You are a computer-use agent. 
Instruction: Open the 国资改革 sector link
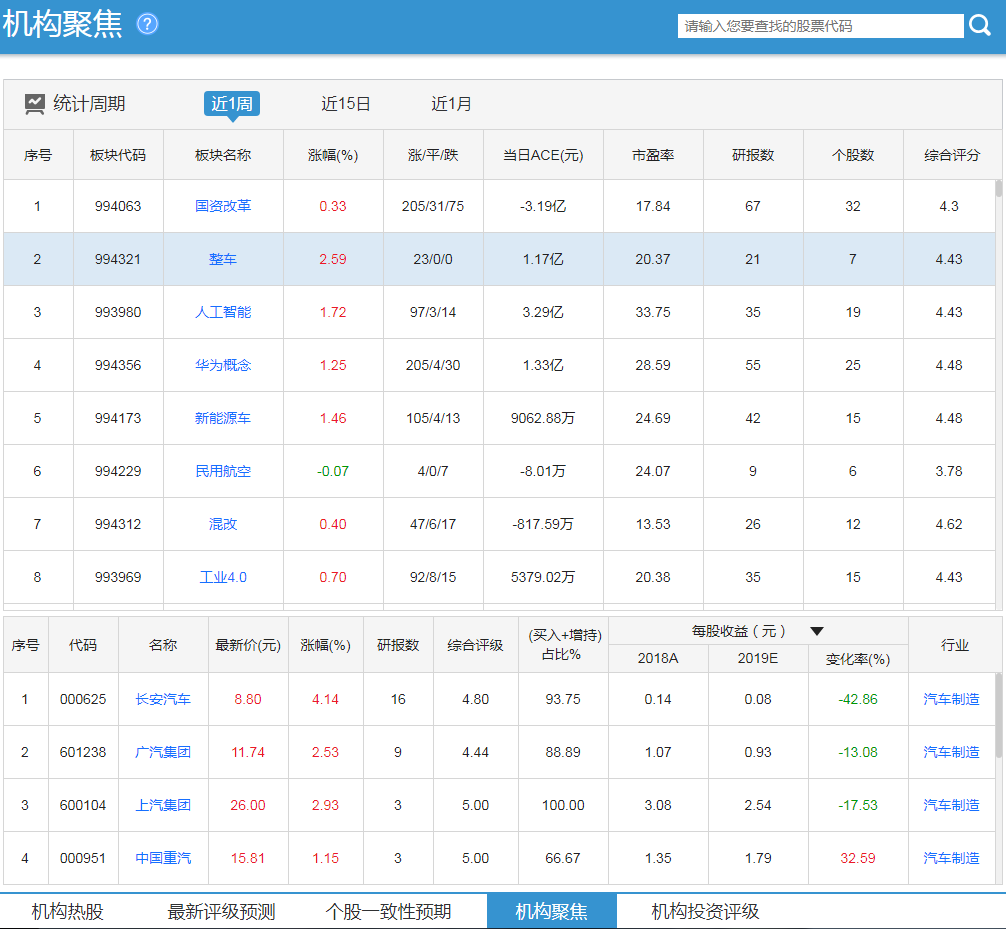[x=223, y=206]
